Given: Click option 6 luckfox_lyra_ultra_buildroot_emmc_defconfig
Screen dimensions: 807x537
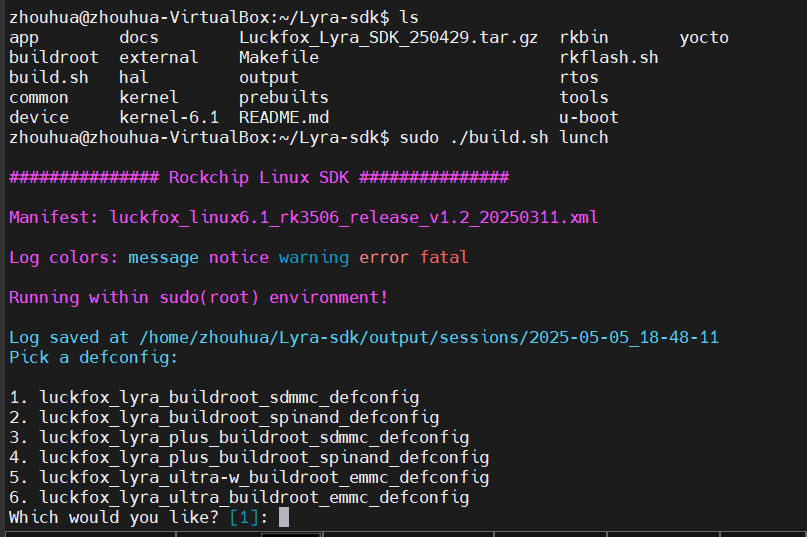Looking at the screenshot, I should (x=239, y=497).
